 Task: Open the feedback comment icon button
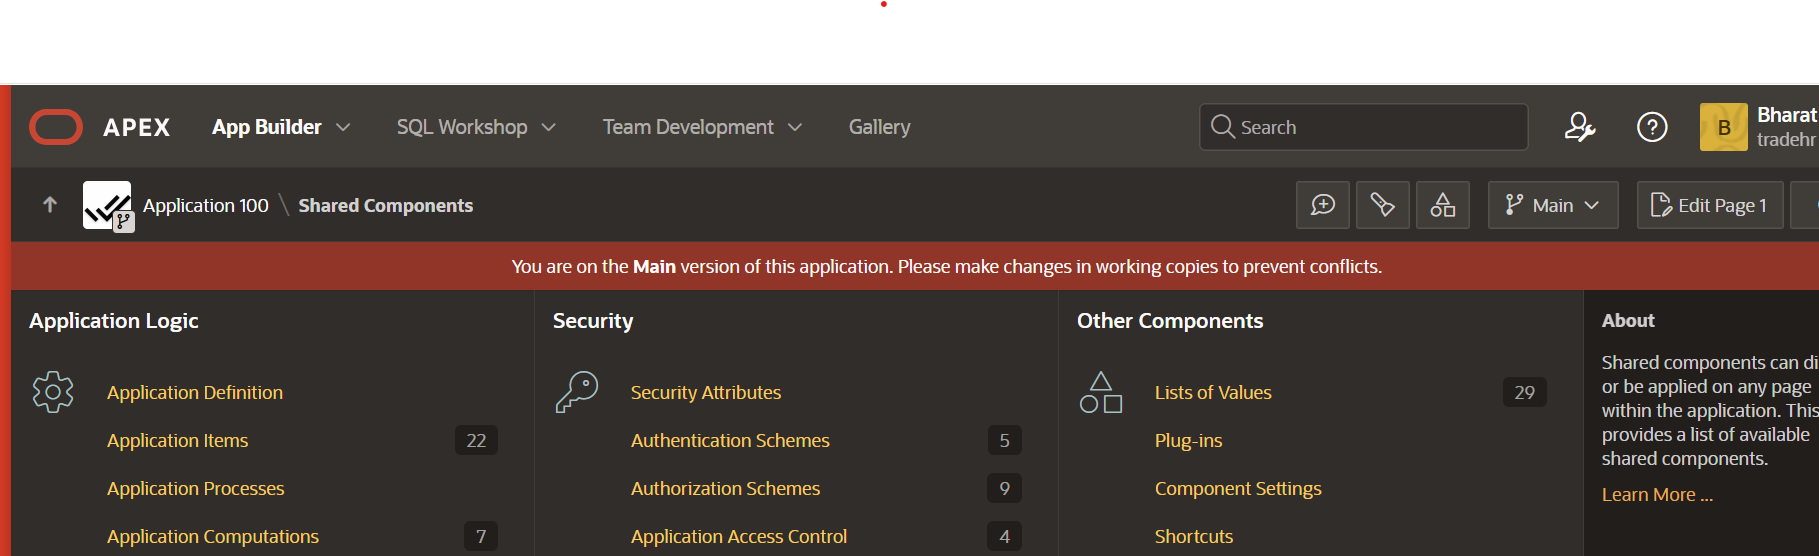[1322, 205]
